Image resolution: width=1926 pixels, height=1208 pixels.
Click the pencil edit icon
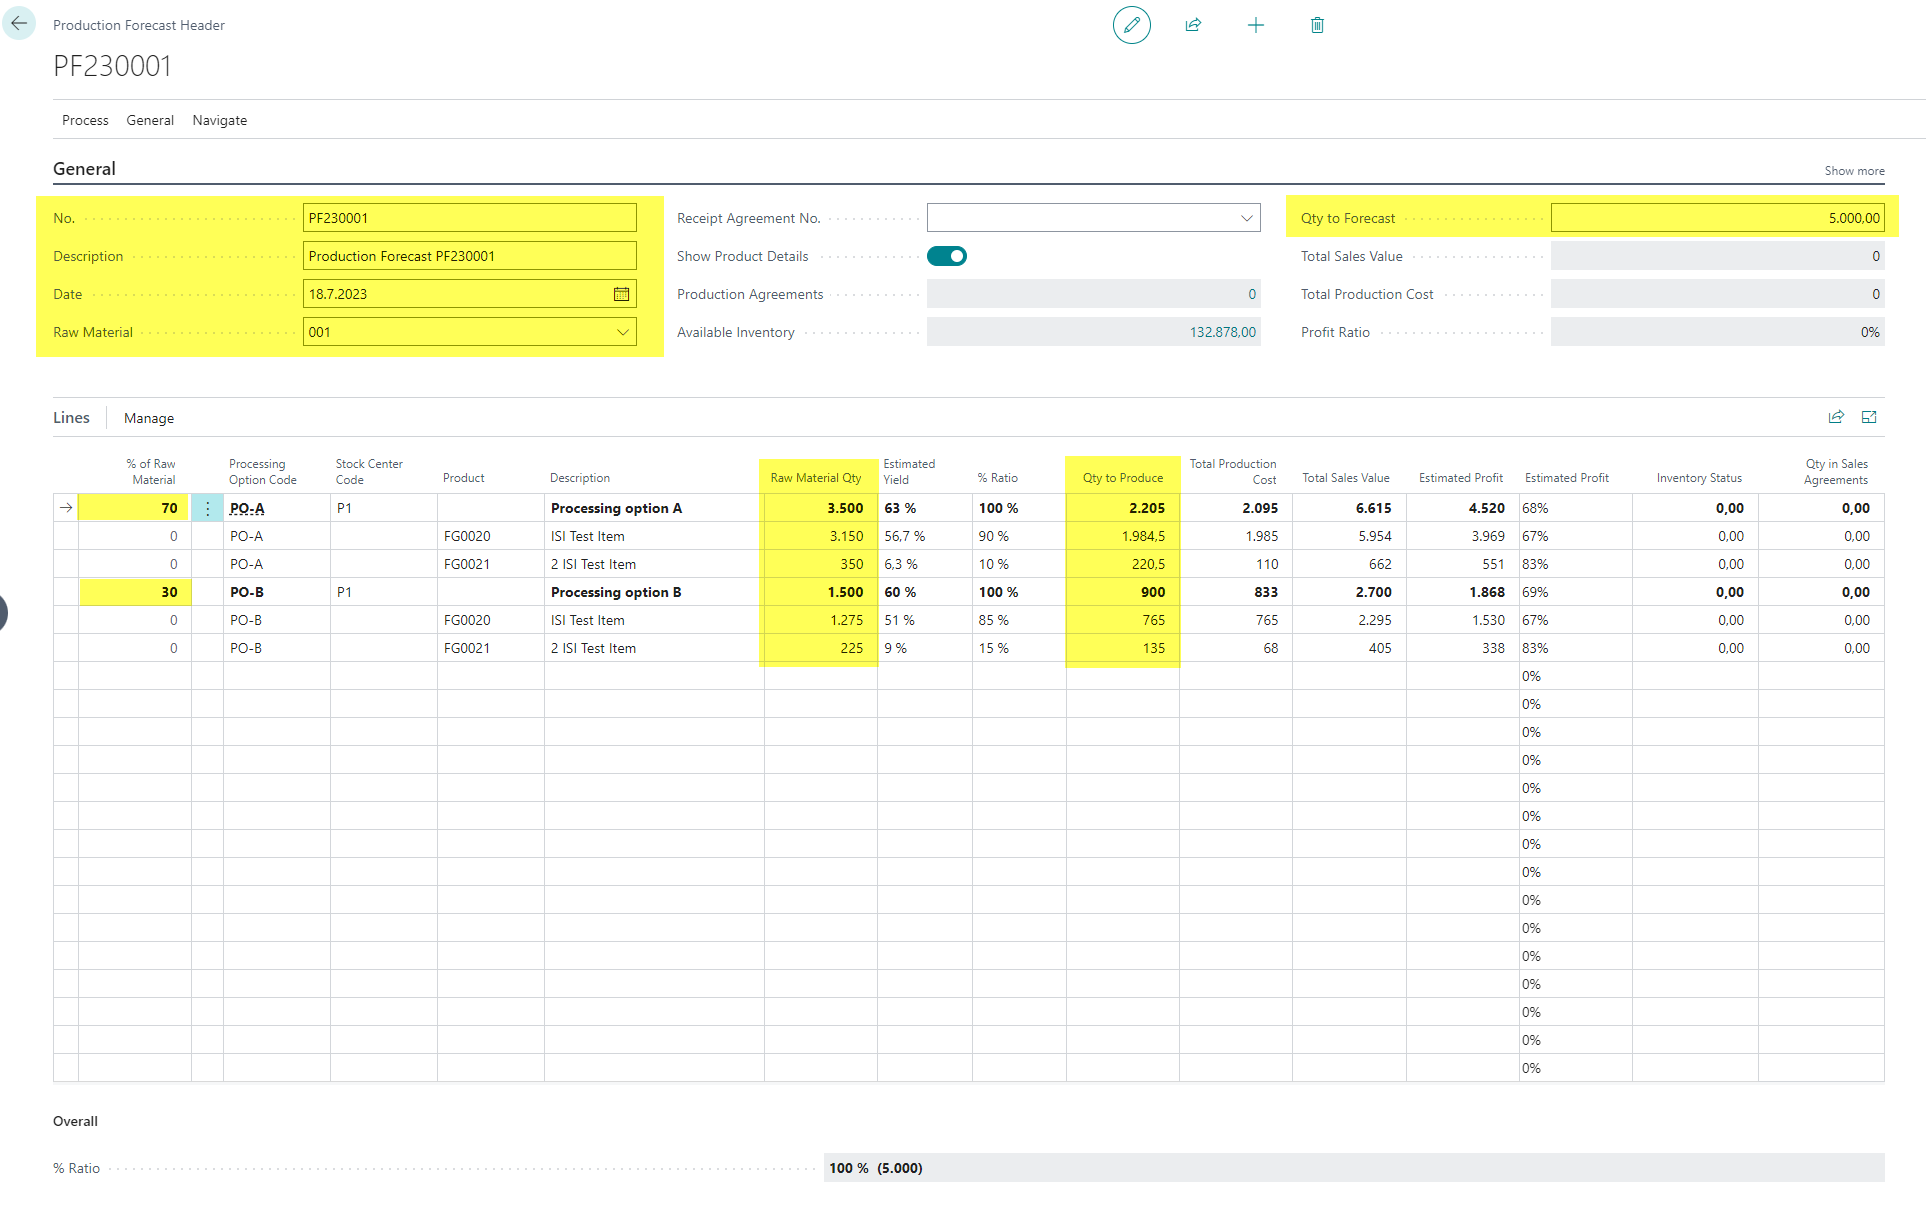click(1131, 25)
